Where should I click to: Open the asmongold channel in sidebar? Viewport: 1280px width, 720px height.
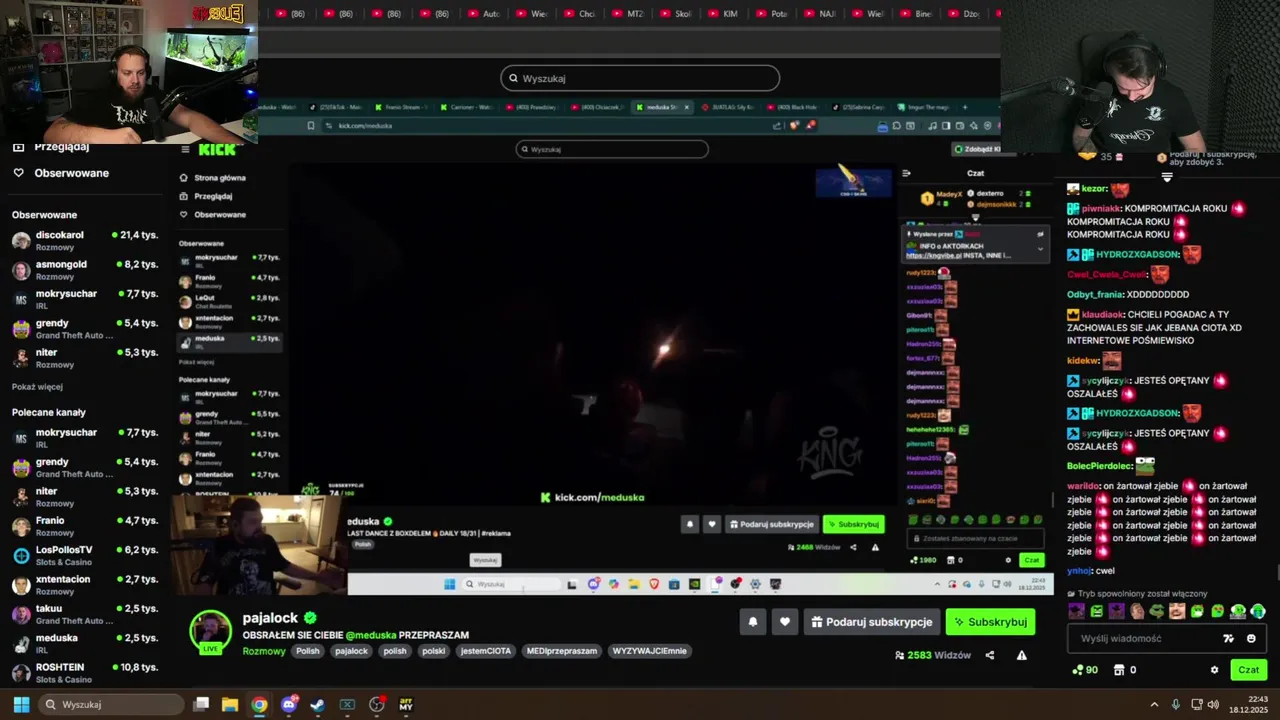pos(85,270)
